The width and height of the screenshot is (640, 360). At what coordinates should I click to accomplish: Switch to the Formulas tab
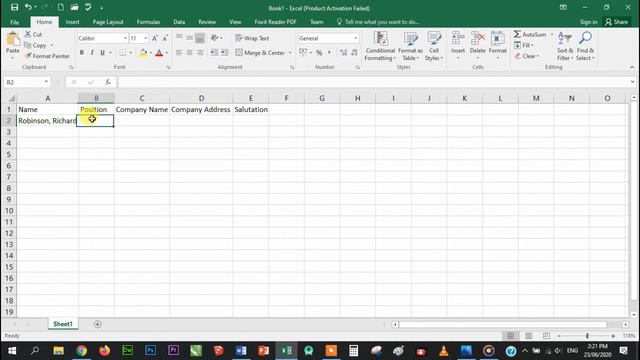[148, 22]
